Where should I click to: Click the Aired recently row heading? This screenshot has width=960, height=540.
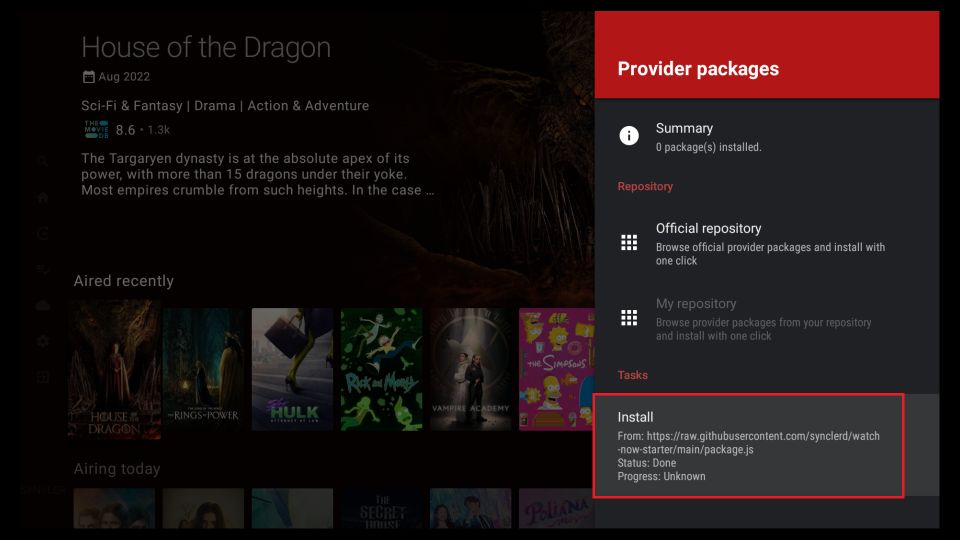coord(124,280)
